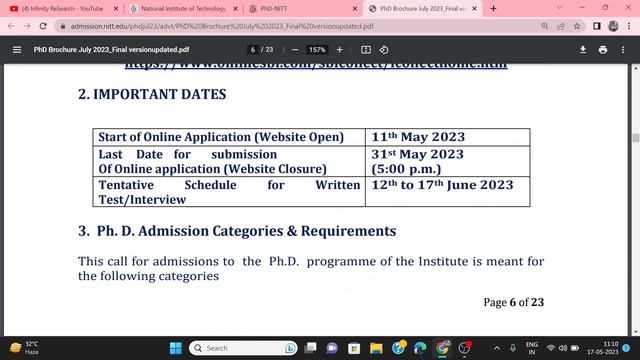Viewport: 640px width, 360px height.
Task: Click the microphone tray icon
Action: tap(513, 348)
